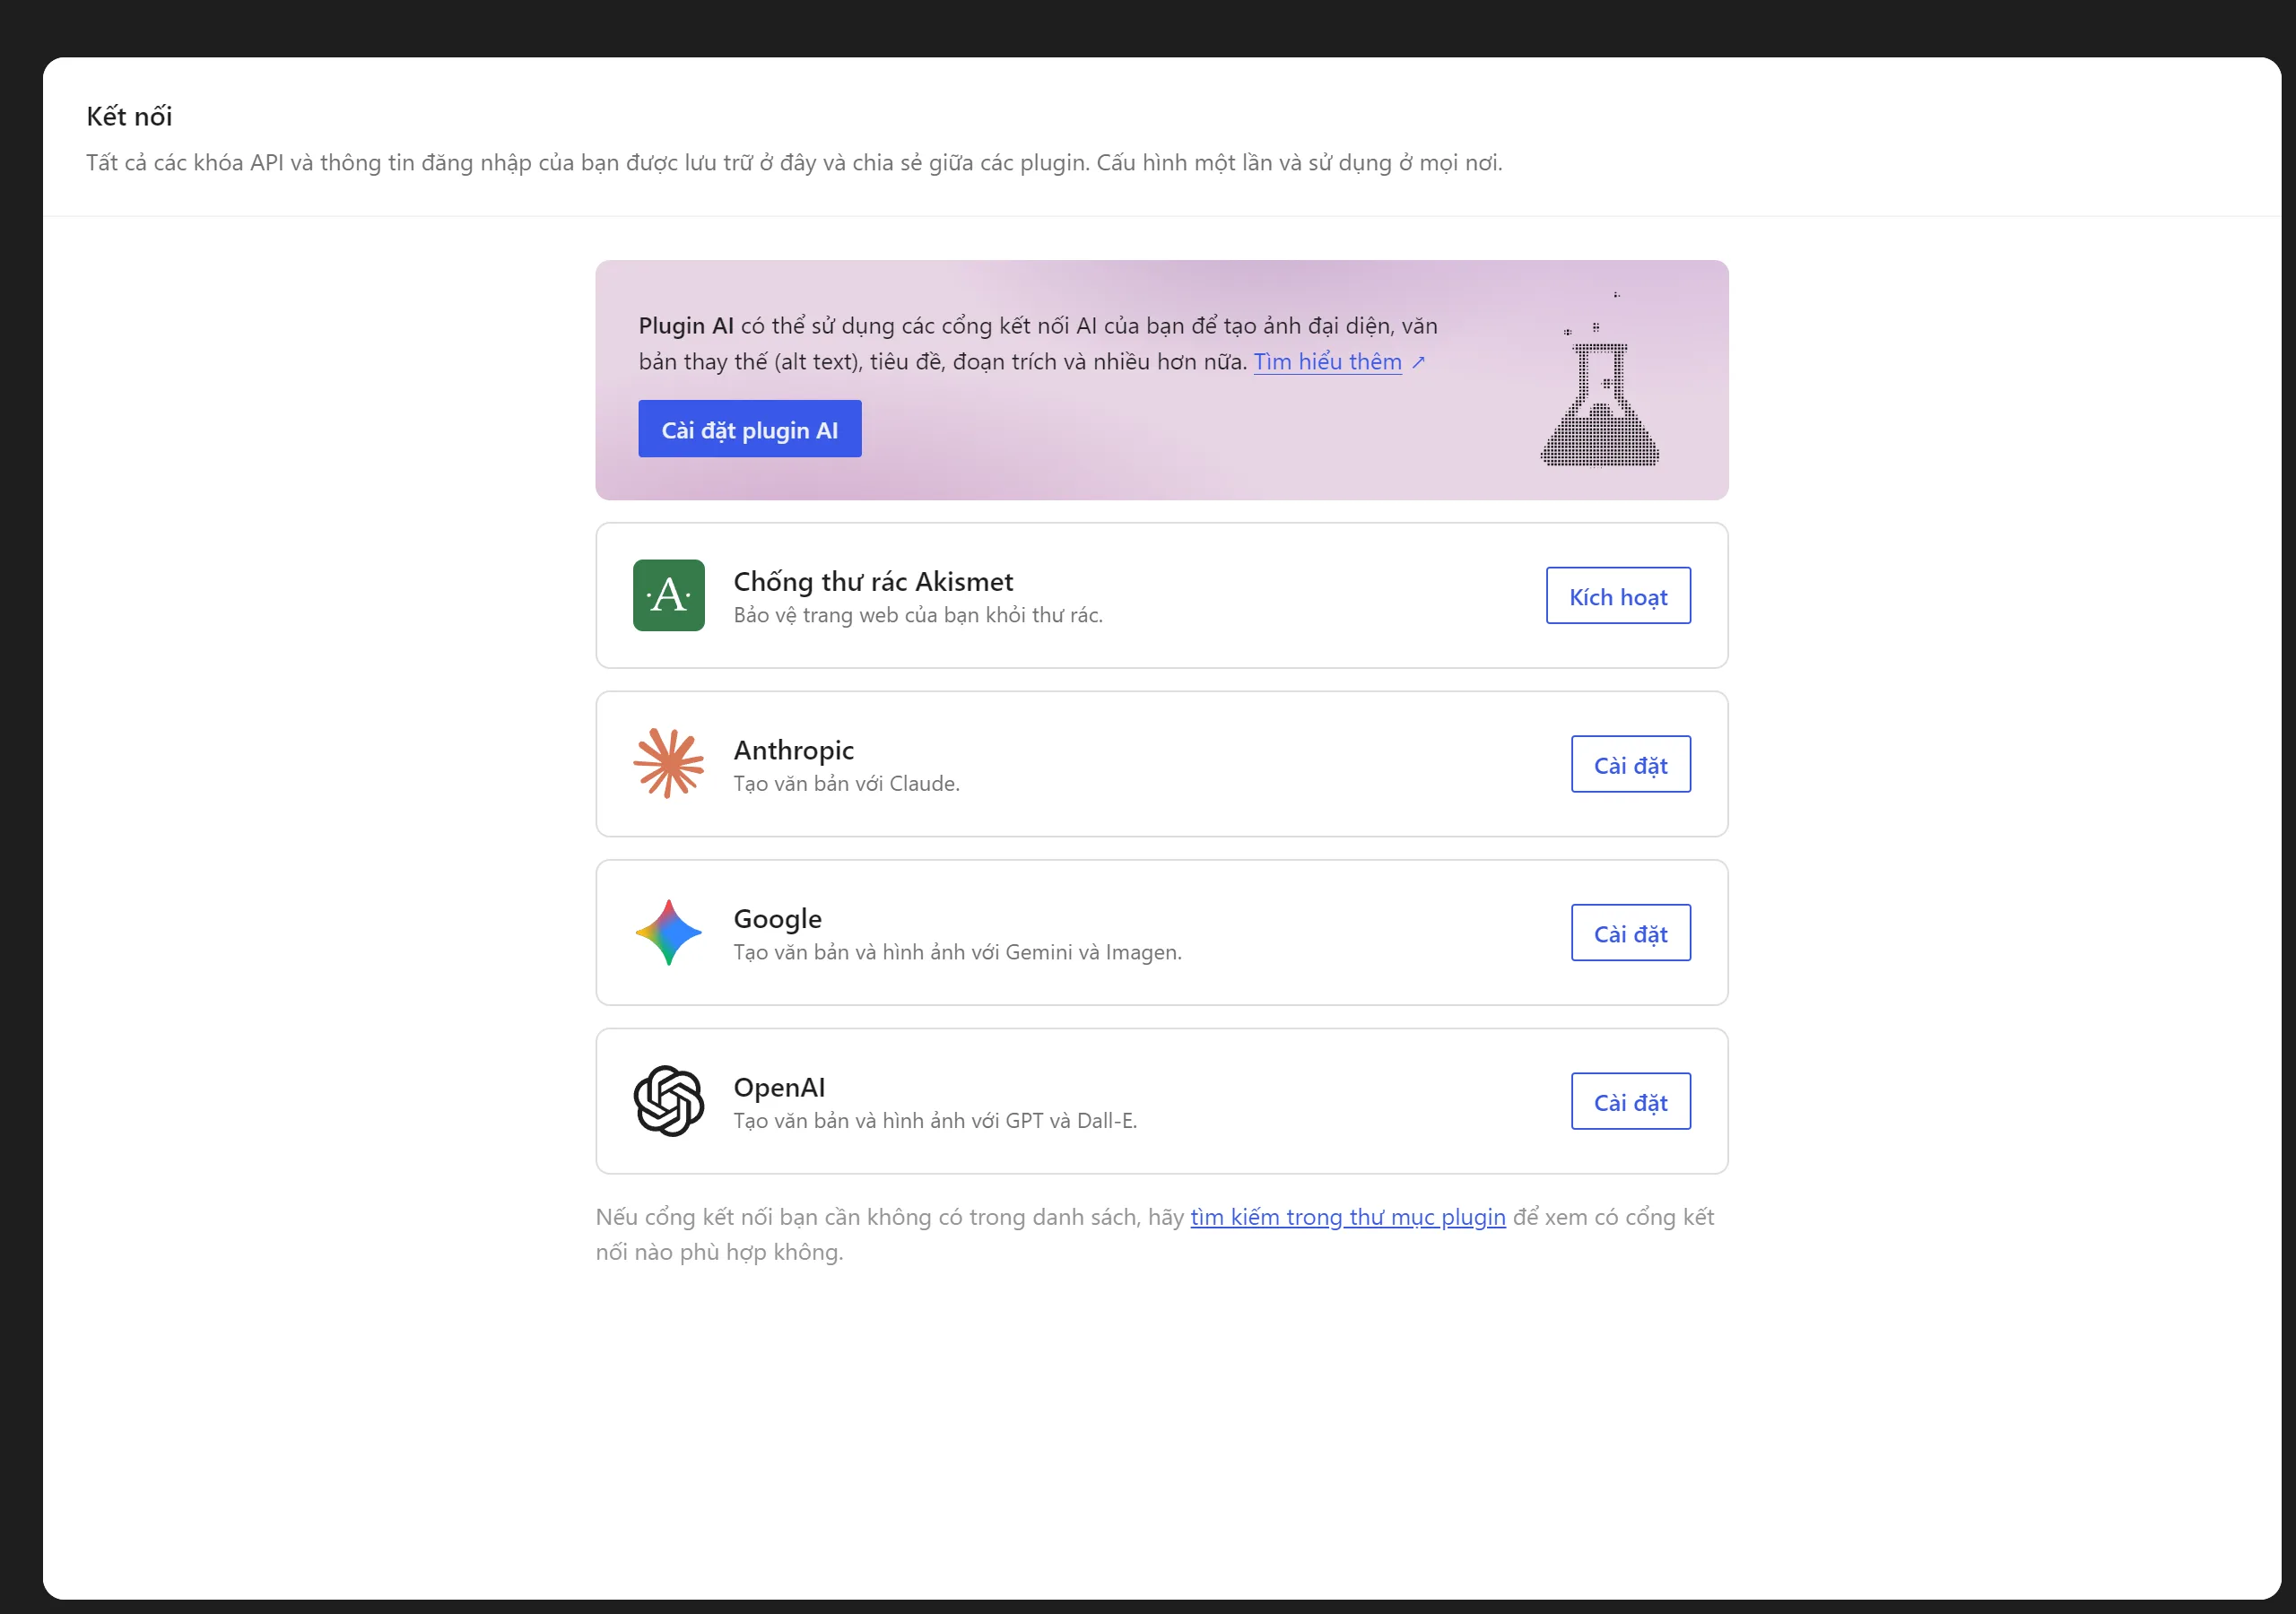Install the Google connector
The height and width of the screenshot is (1614, 2296).
pos(1631,933)
